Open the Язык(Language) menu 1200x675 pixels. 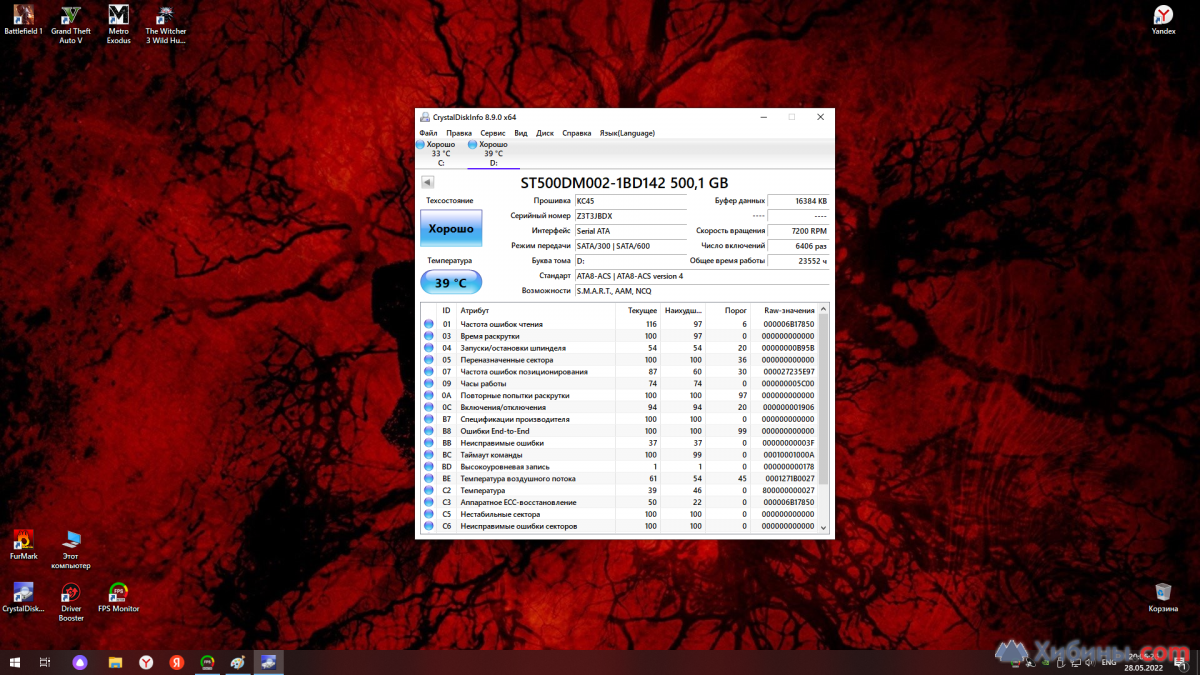627,133
